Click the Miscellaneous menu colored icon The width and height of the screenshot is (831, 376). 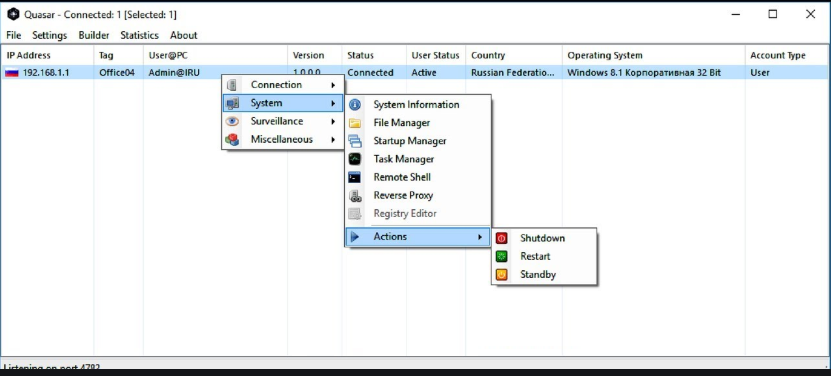click(232, 139)
